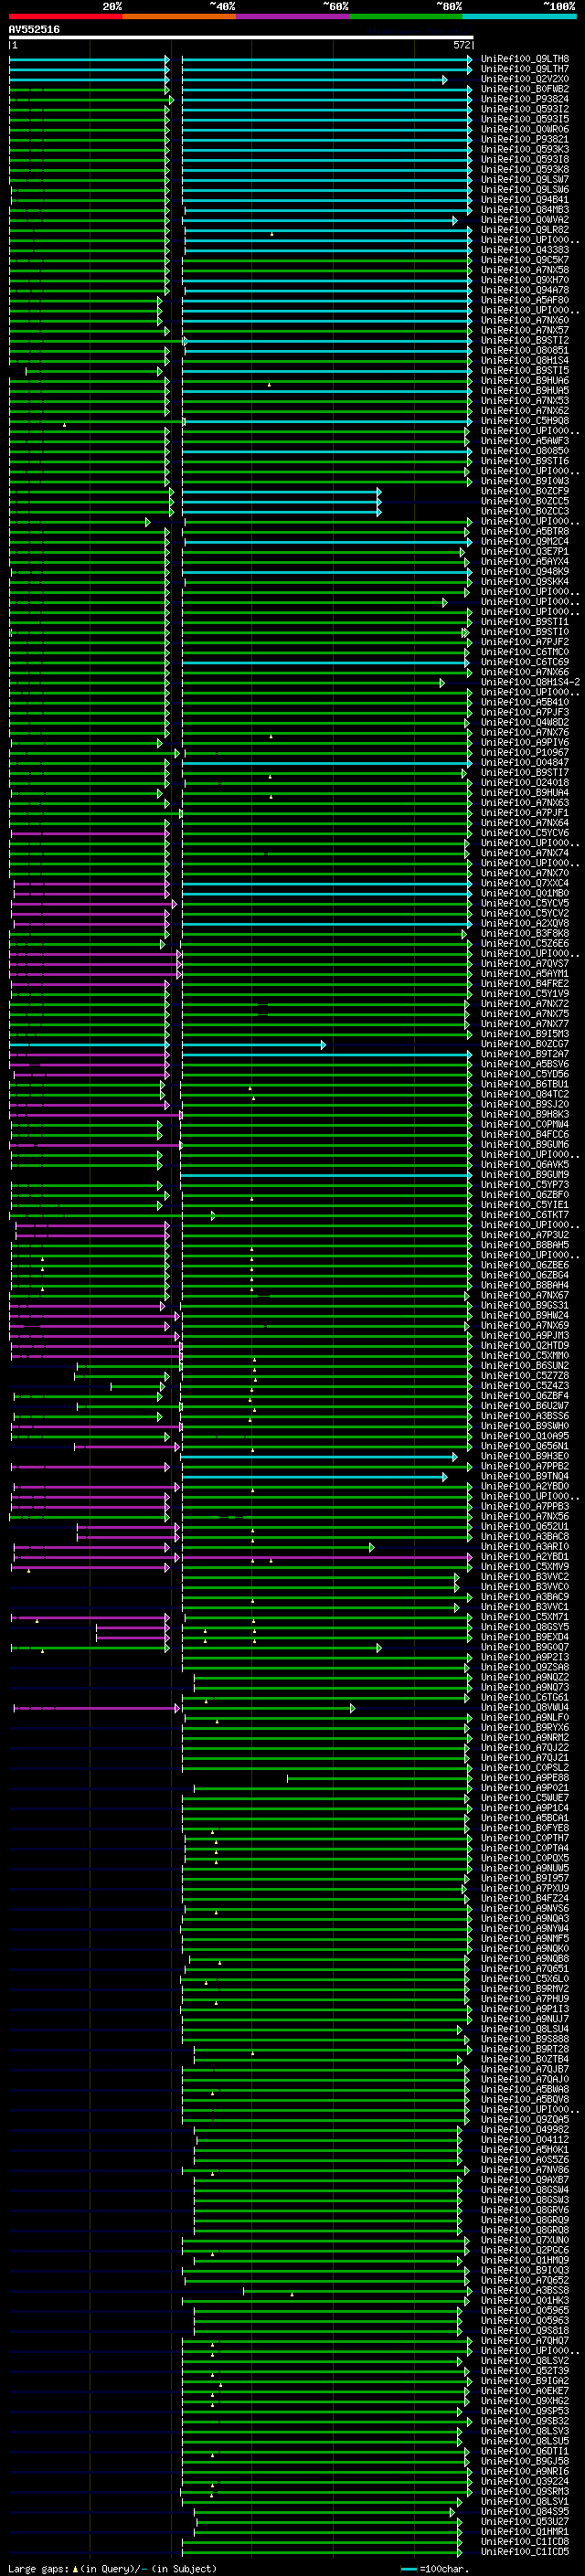Click the white query sequence bar
Image resolution: width=585 pixels, height=2576 pixels.
click(241, 38)
